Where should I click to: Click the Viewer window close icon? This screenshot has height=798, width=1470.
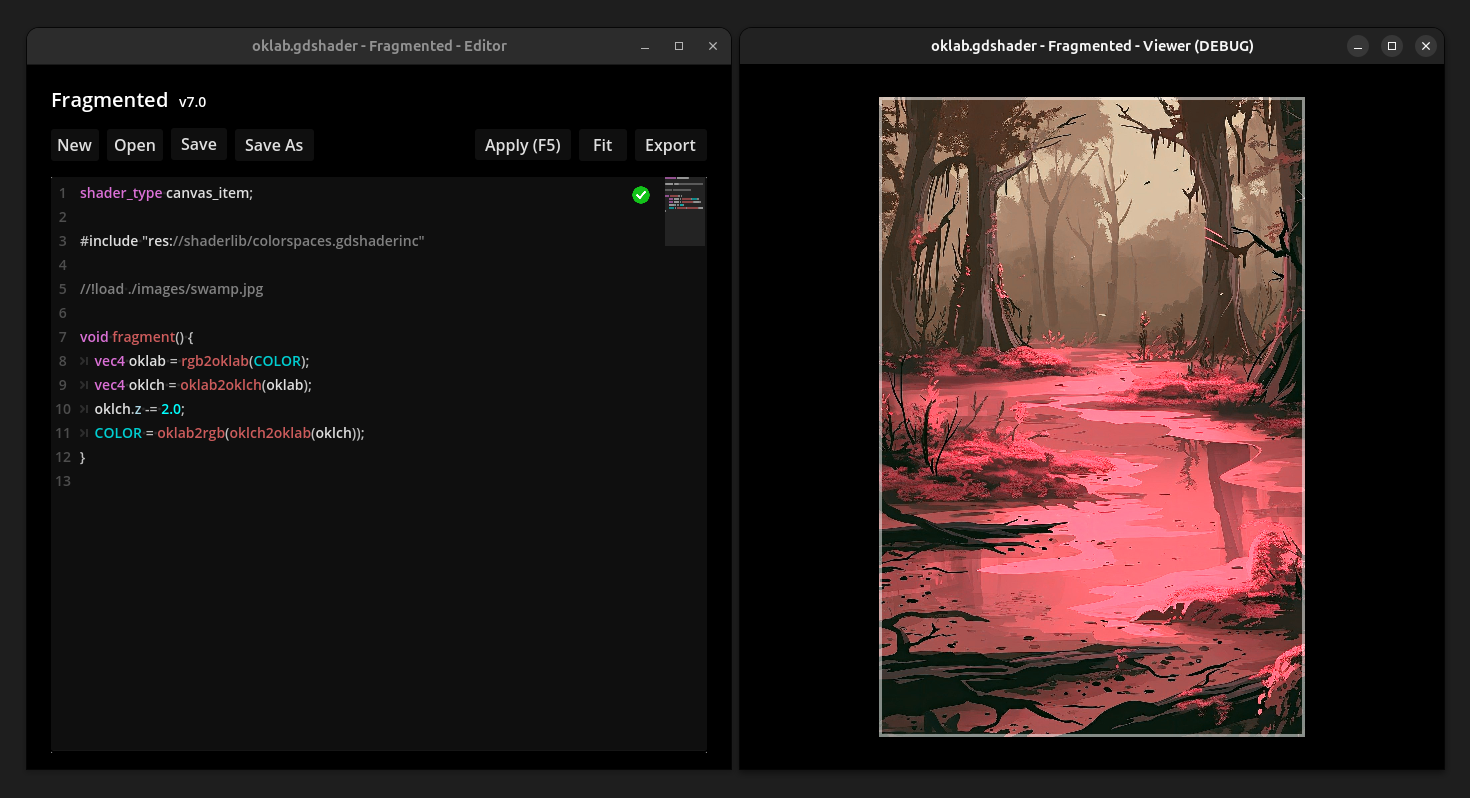[x=1426, y=46]
